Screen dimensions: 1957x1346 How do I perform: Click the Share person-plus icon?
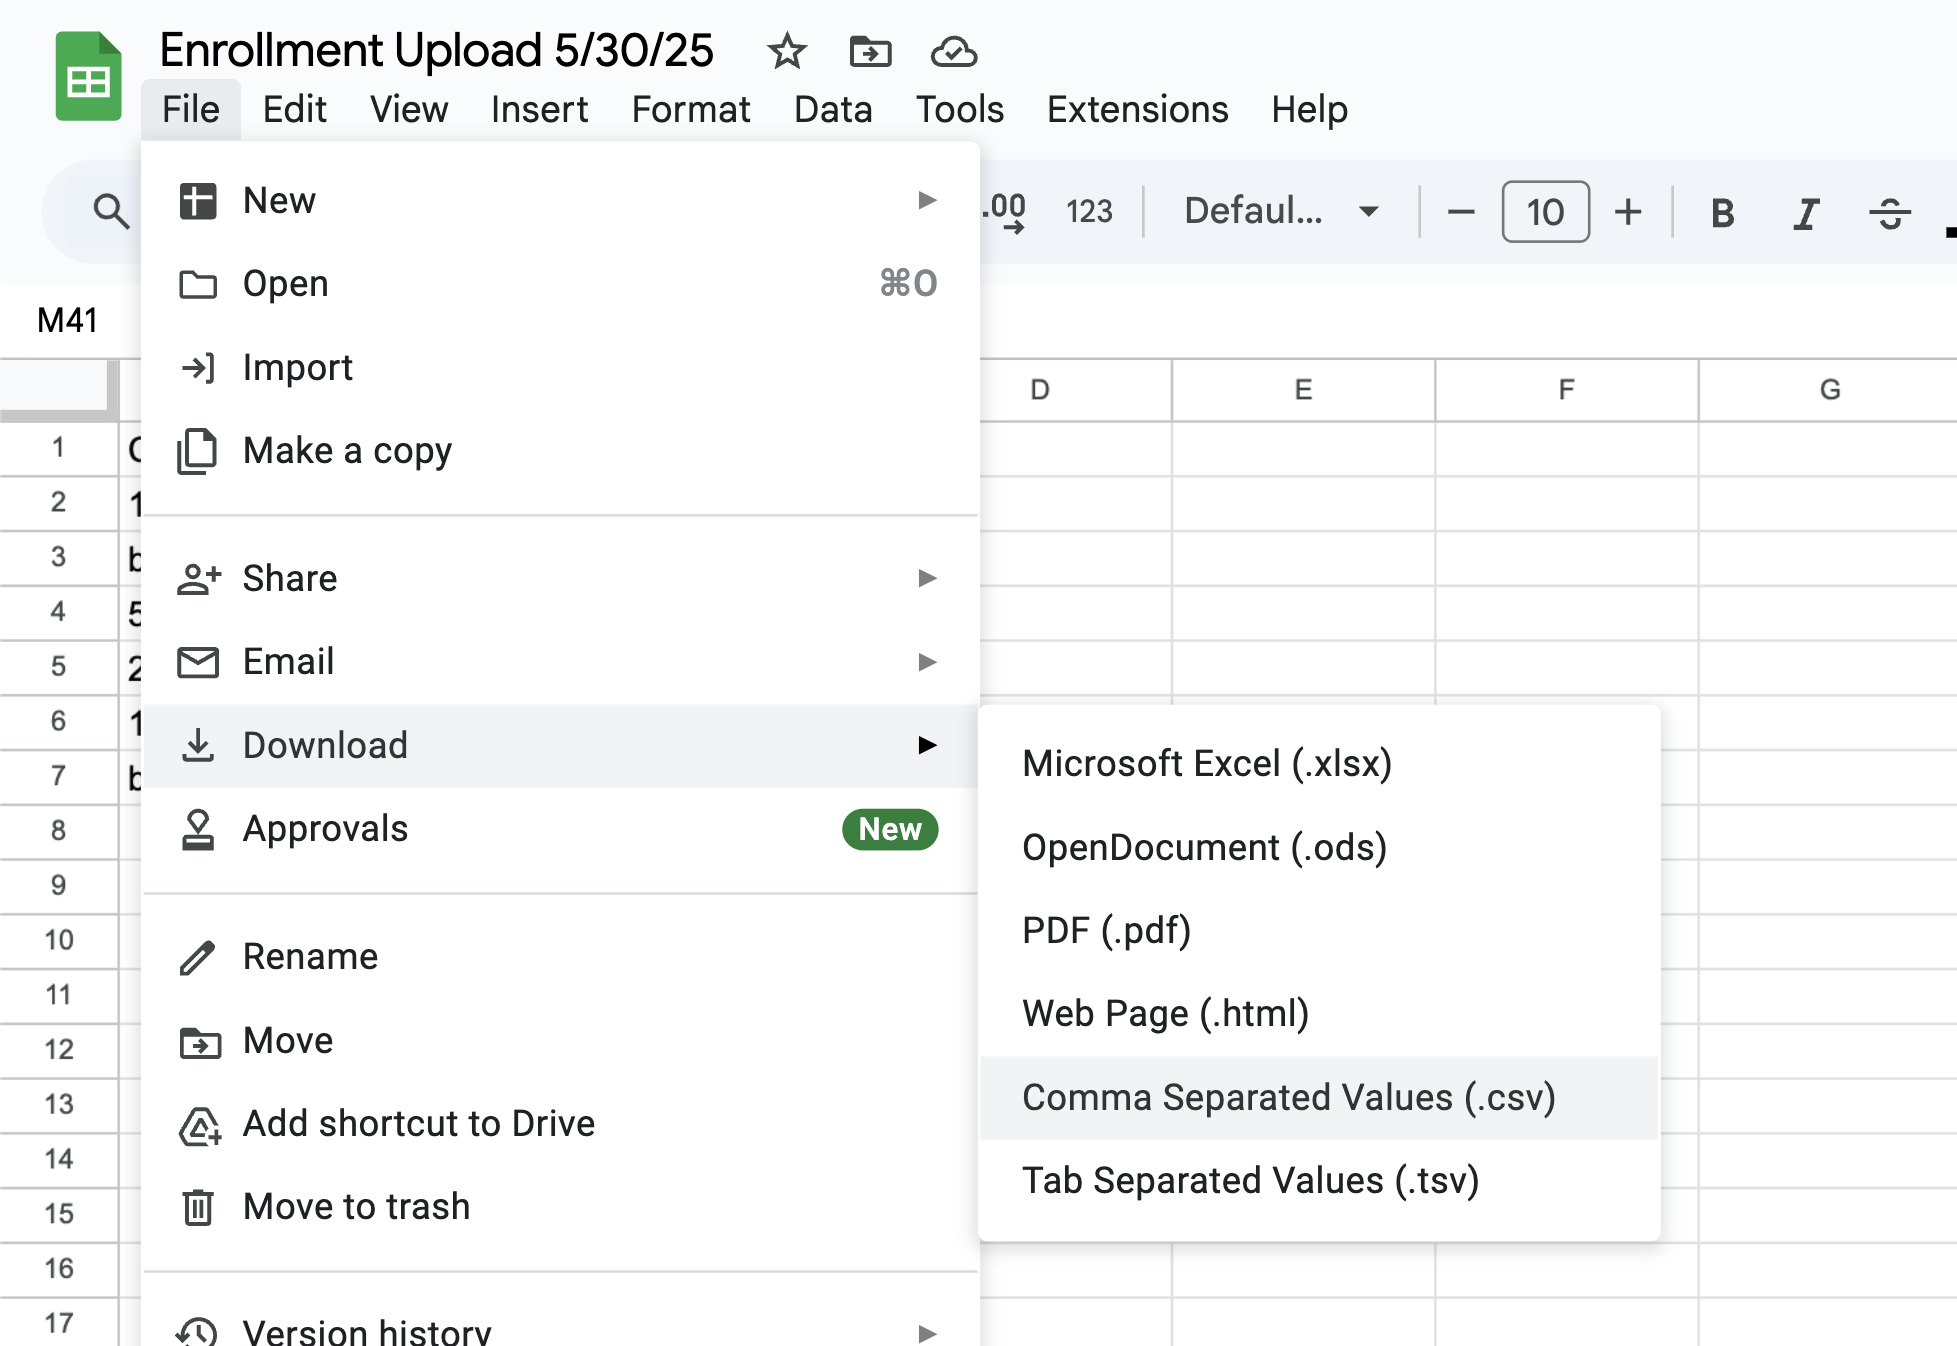[x=198, y=579]
